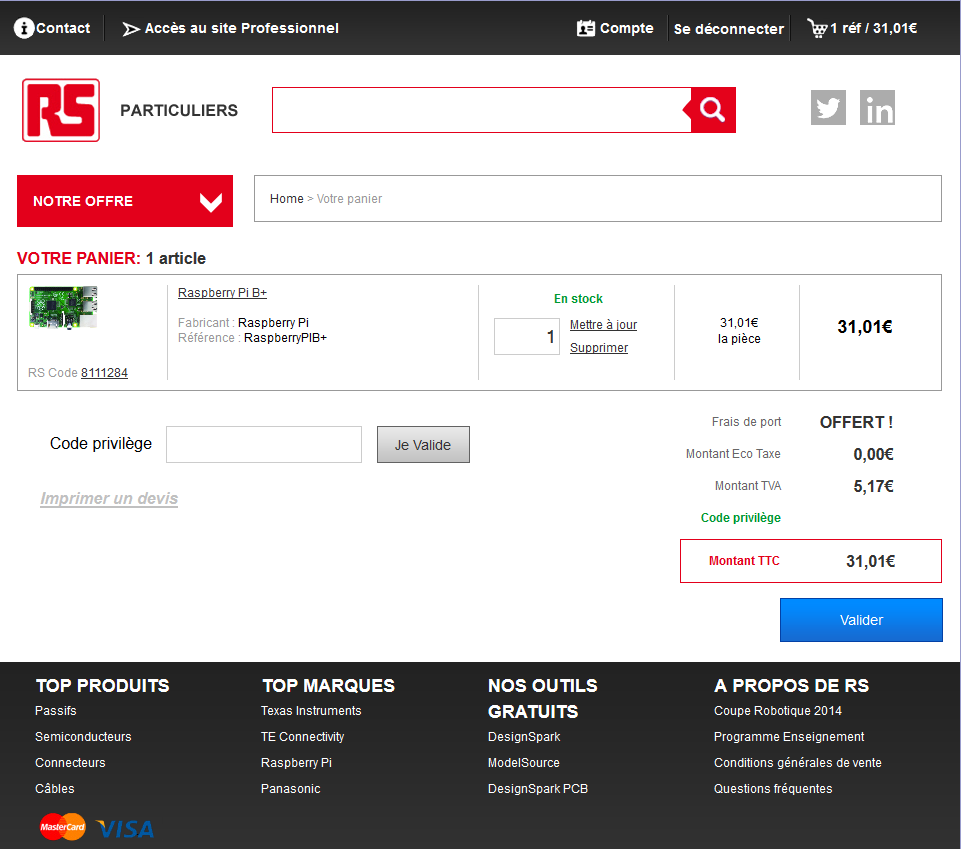Open cart summary 1 réf / 31,01€
This screenshot has height=849, width=961.
click(873, 28)
